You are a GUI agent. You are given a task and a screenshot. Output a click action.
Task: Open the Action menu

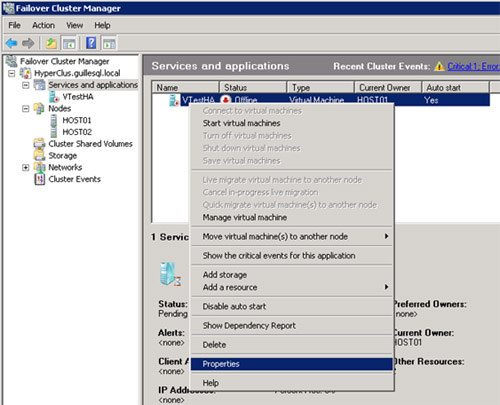pyautogui.click(x=43, y=25)
